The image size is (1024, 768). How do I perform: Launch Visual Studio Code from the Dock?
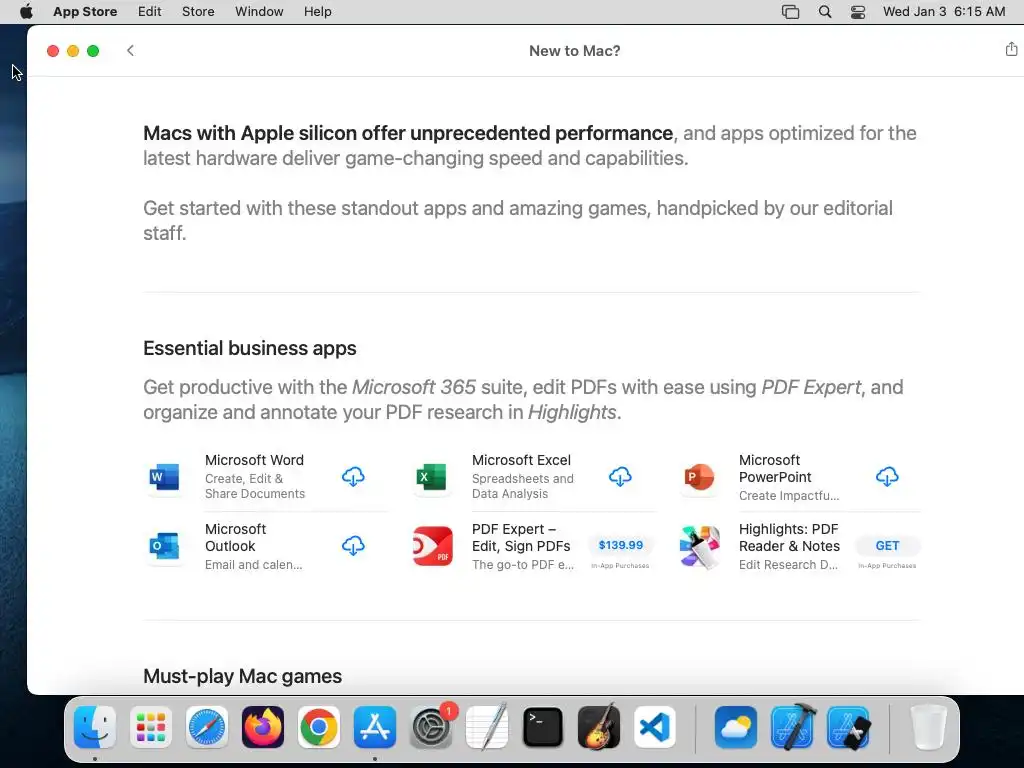pos(655,727)
